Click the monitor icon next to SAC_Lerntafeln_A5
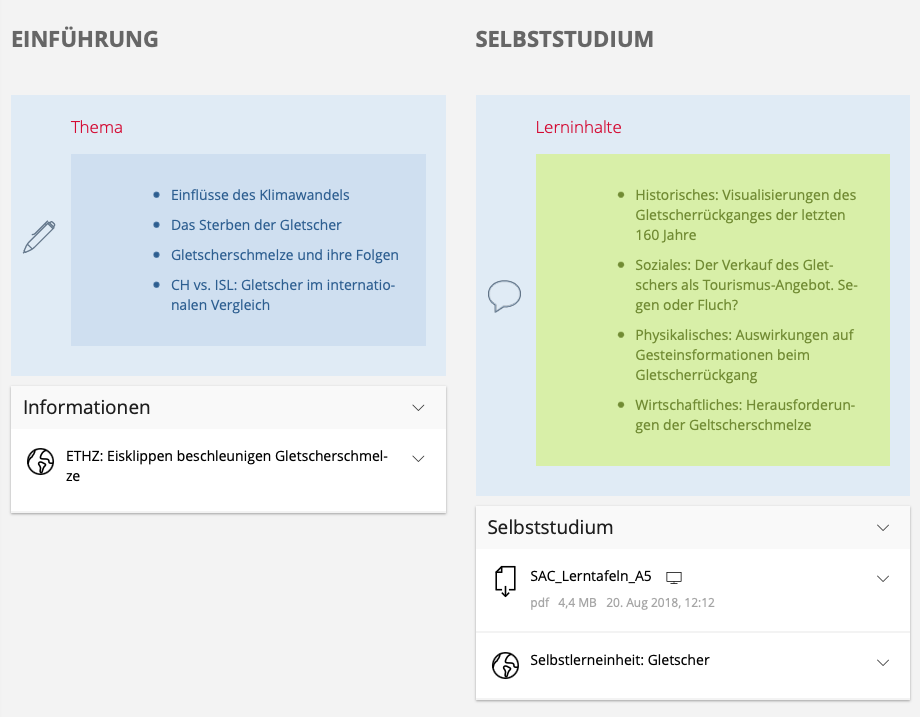920x717 pixels. pyautogui.click(x=674, y=577)
